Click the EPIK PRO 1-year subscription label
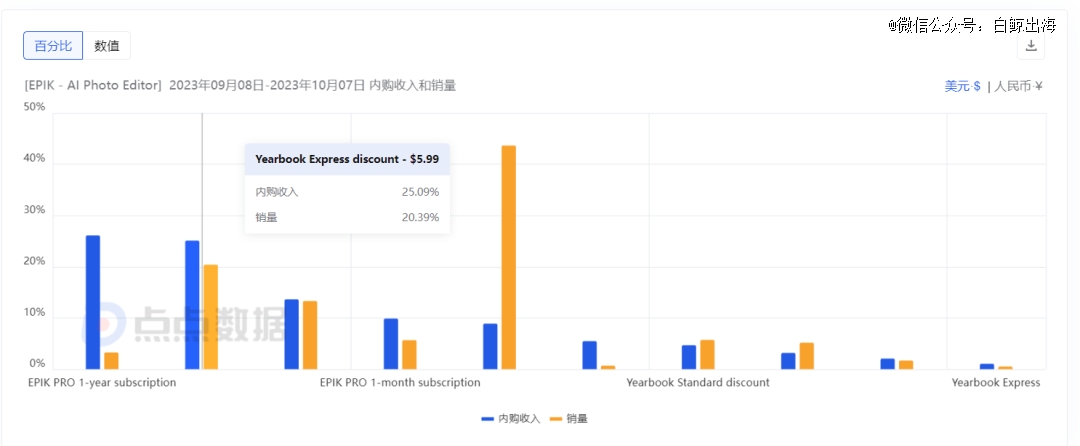 pyautogui.click(x=102, y=382)
